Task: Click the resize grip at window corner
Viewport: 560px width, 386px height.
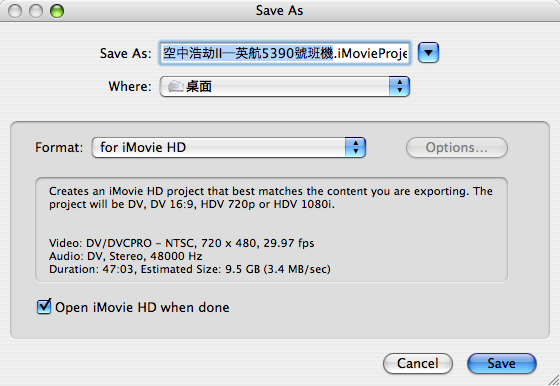Action: [554, 380]
